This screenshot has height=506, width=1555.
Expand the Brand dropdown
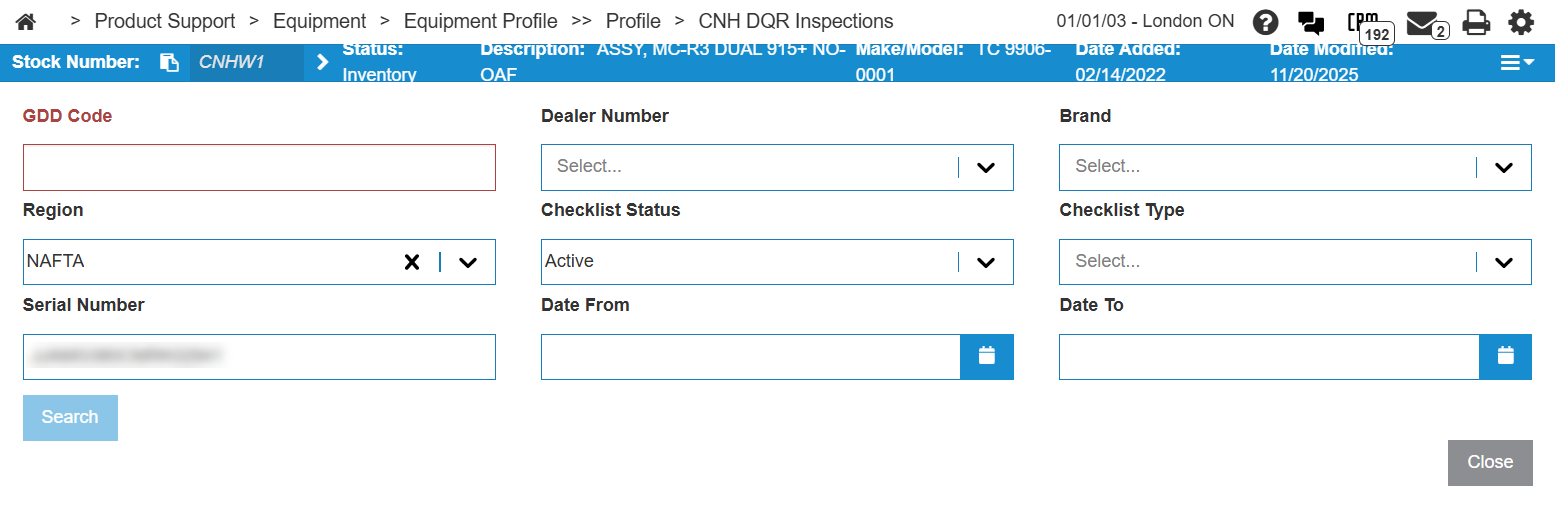tap(1503, 167)
